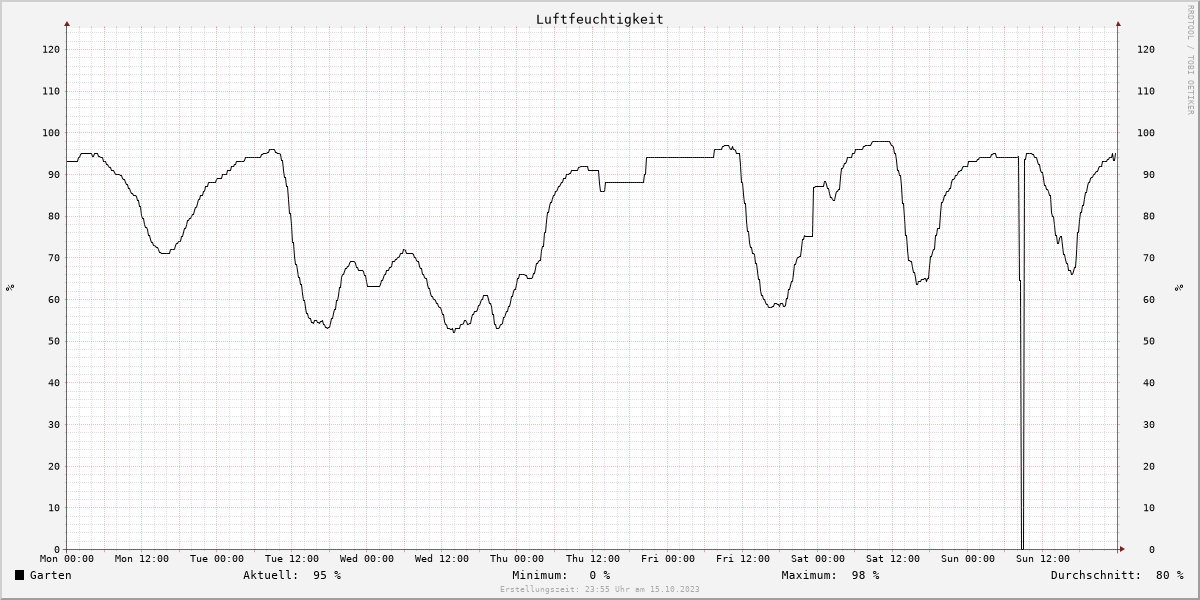Click the black Garten legend color square
This screenshot has height=600, width=1200.
click(x=19, y=575)
